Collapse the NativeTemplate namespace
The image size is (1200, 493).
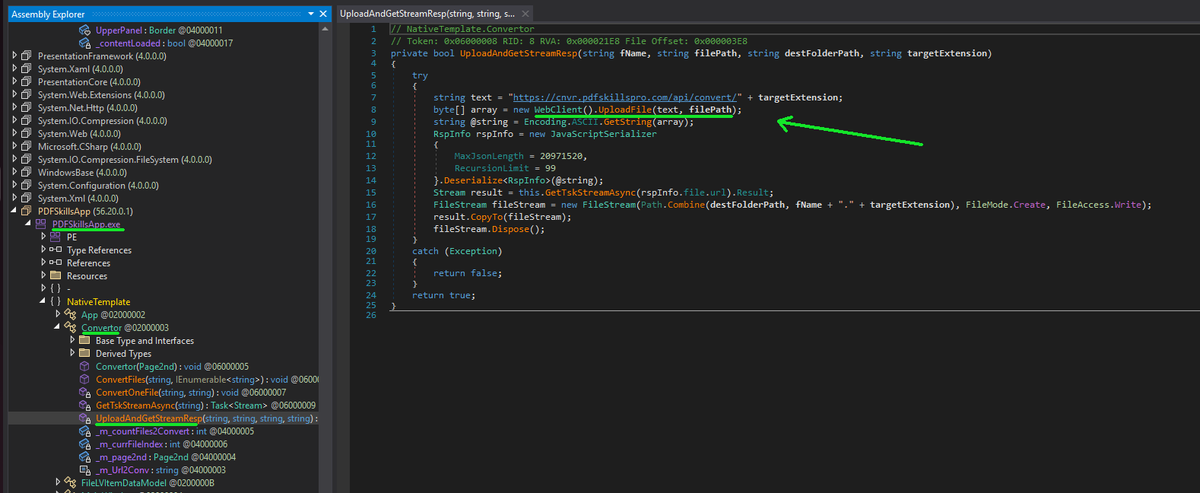click(42, 301)
